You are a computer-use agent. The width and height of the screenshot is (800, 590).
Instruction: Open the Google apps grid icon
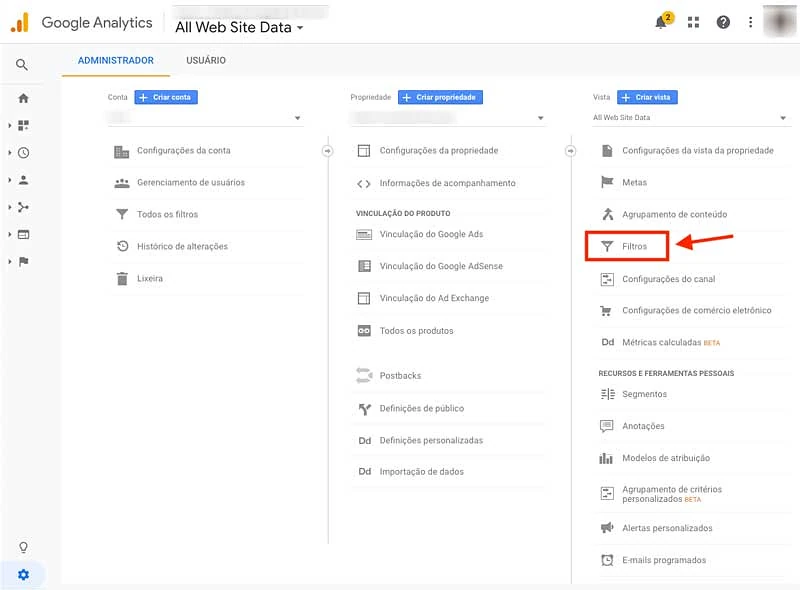[x=693, y=22]
